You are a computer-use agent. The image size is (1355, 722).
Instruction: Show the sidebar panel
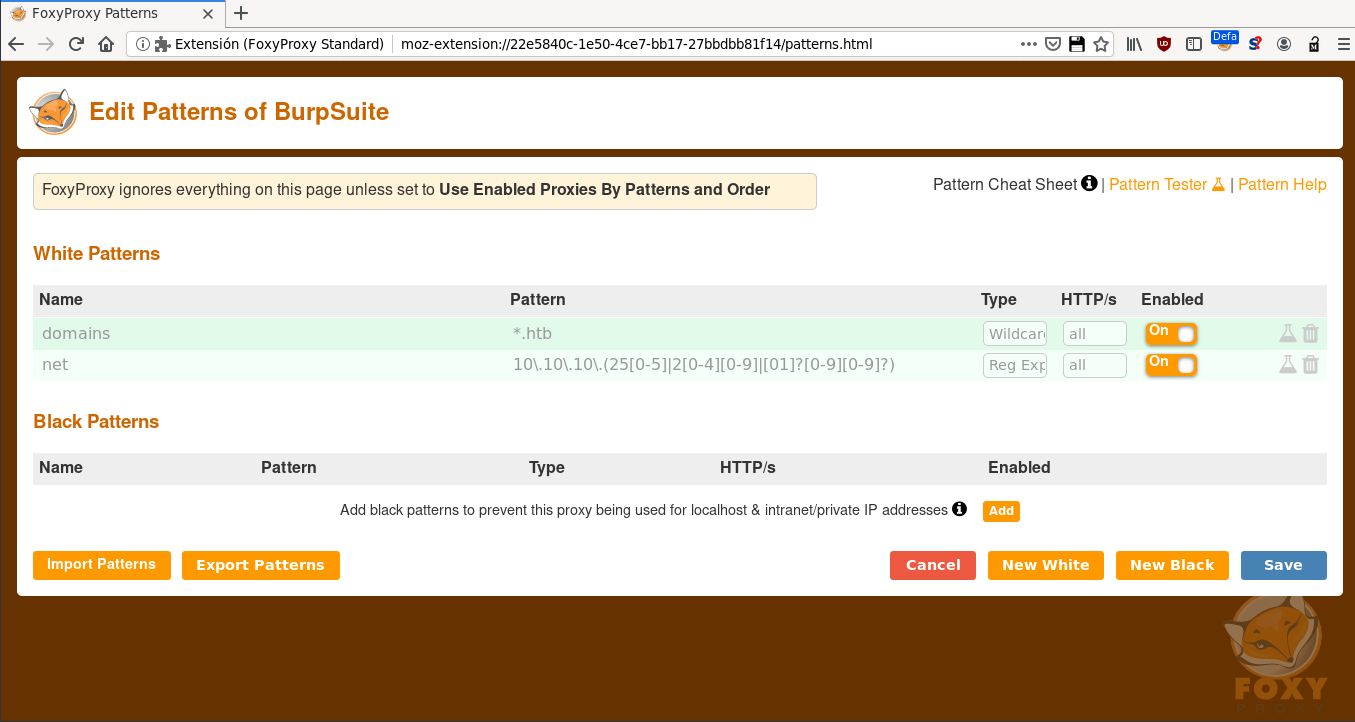click(1194, 44)
